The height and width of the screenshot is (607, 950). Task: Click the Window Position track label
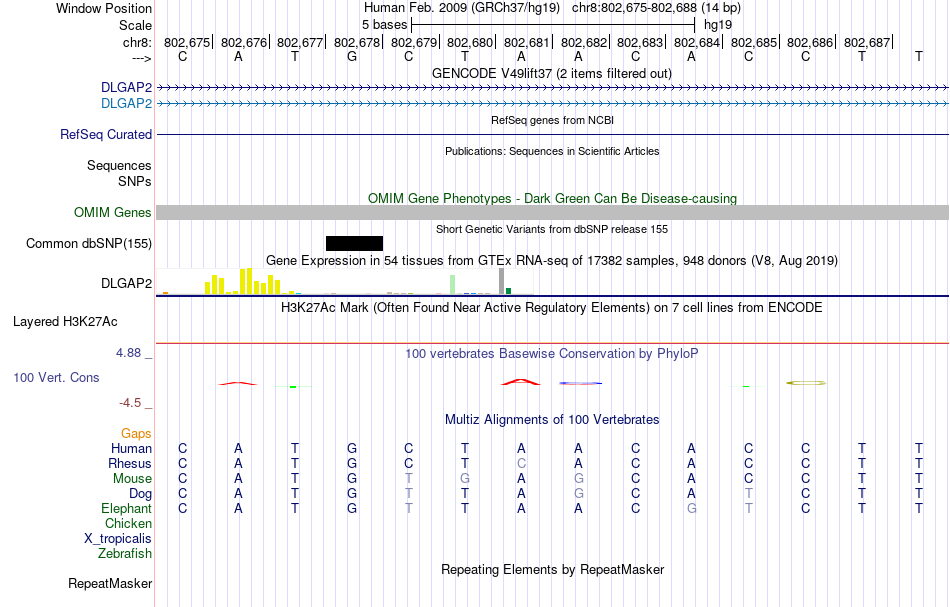(x=104, y=8)
